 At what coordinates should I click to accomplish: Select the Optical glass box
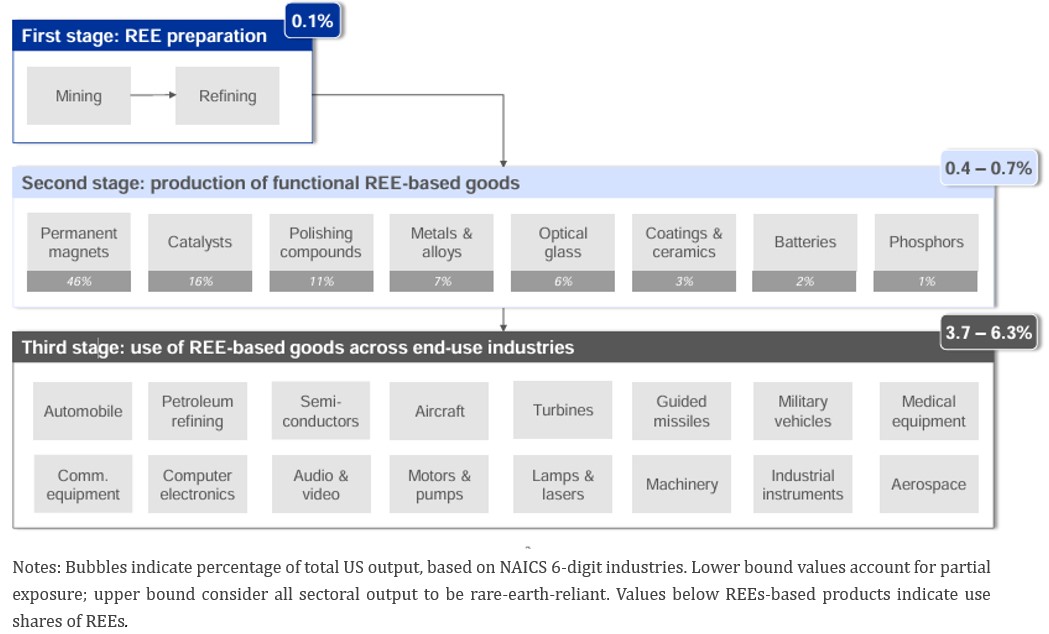coord(563,242)
